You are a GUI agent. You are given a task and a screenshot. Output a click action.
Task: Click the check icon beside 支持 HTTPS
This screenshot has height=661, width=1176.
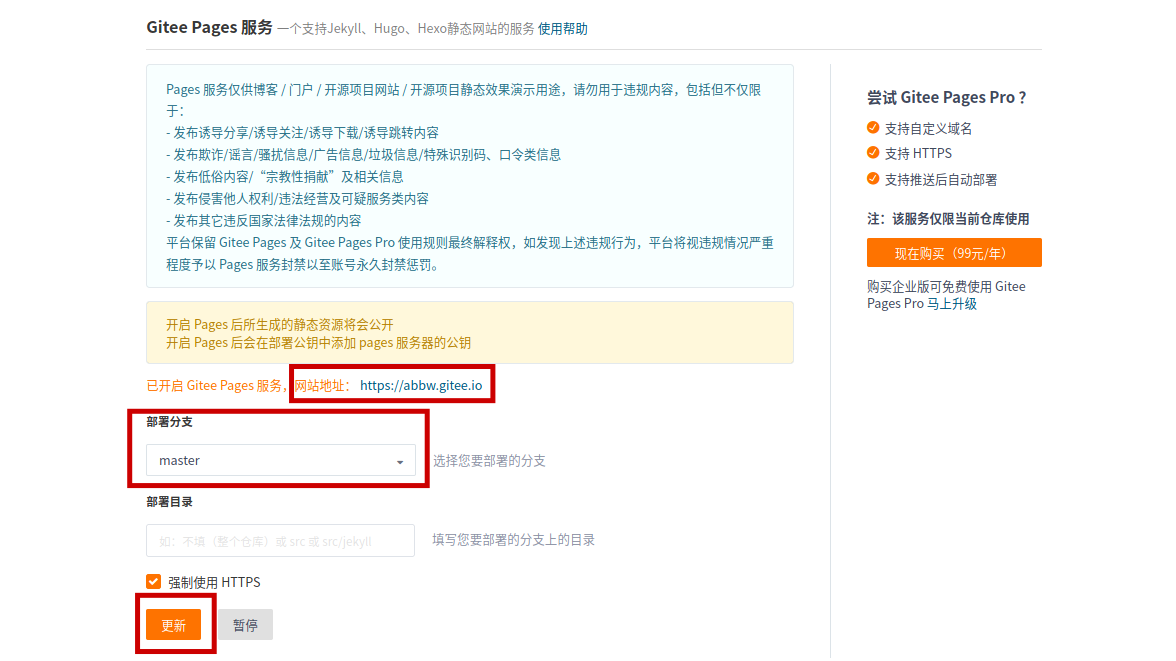873,153
